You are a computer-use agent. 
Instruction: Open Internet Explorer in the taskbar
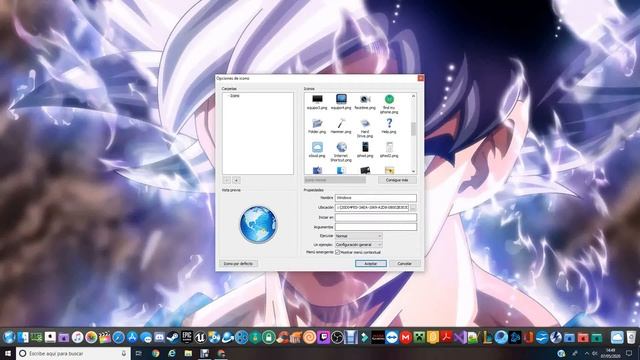pyautogui.click(x=172, y=353)
